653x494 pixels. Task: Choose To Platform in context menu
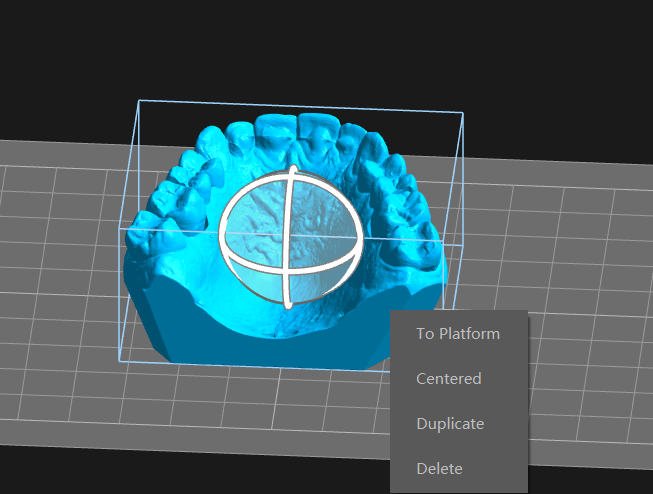(458, 334)
